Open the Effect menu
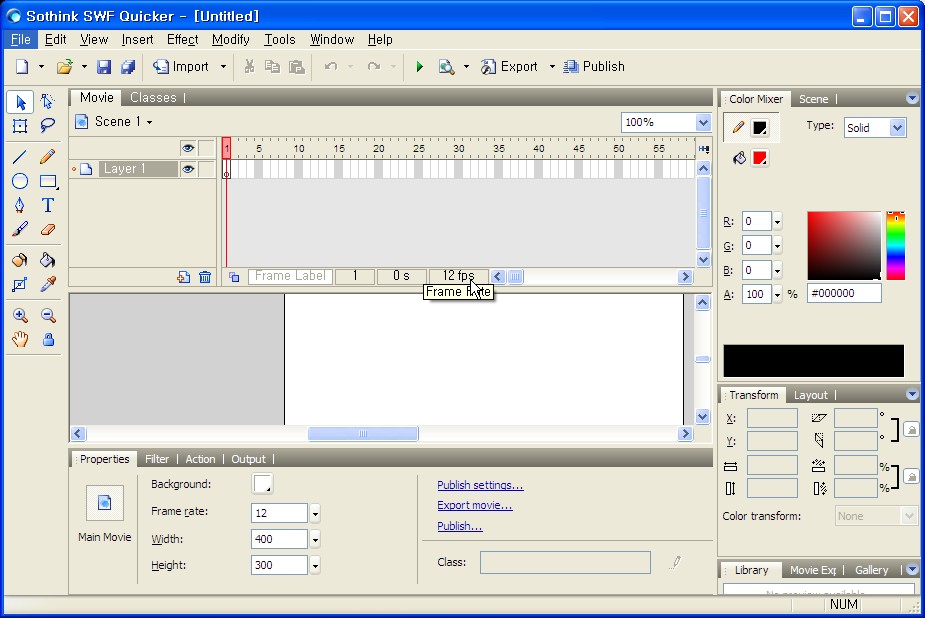The height and width of the screenshot is (618, 925). [x=182, y=40]
